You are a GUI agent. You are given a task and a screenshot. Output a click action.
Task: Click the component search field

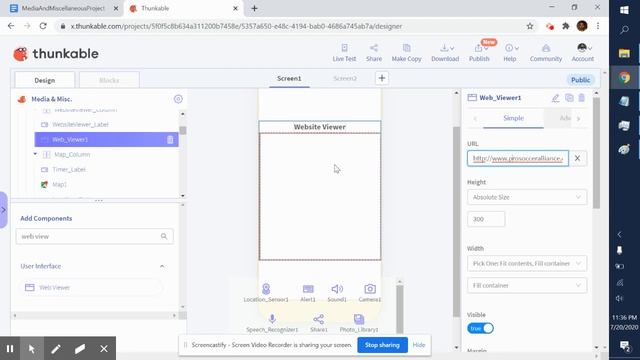pos(94,236)
